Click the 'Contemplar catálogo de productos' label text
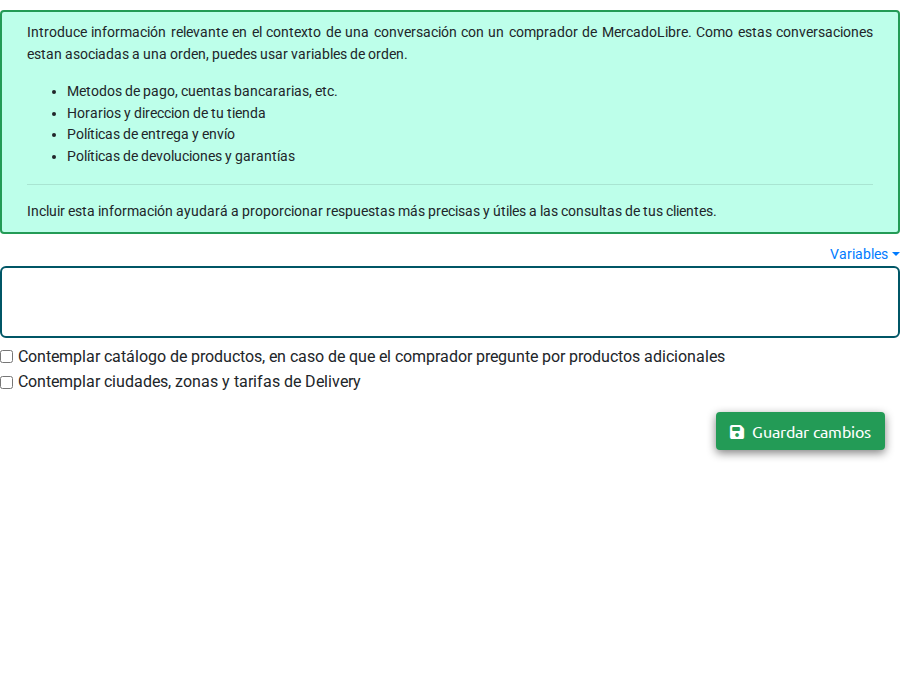900x700 pixels. pos(370,357)
